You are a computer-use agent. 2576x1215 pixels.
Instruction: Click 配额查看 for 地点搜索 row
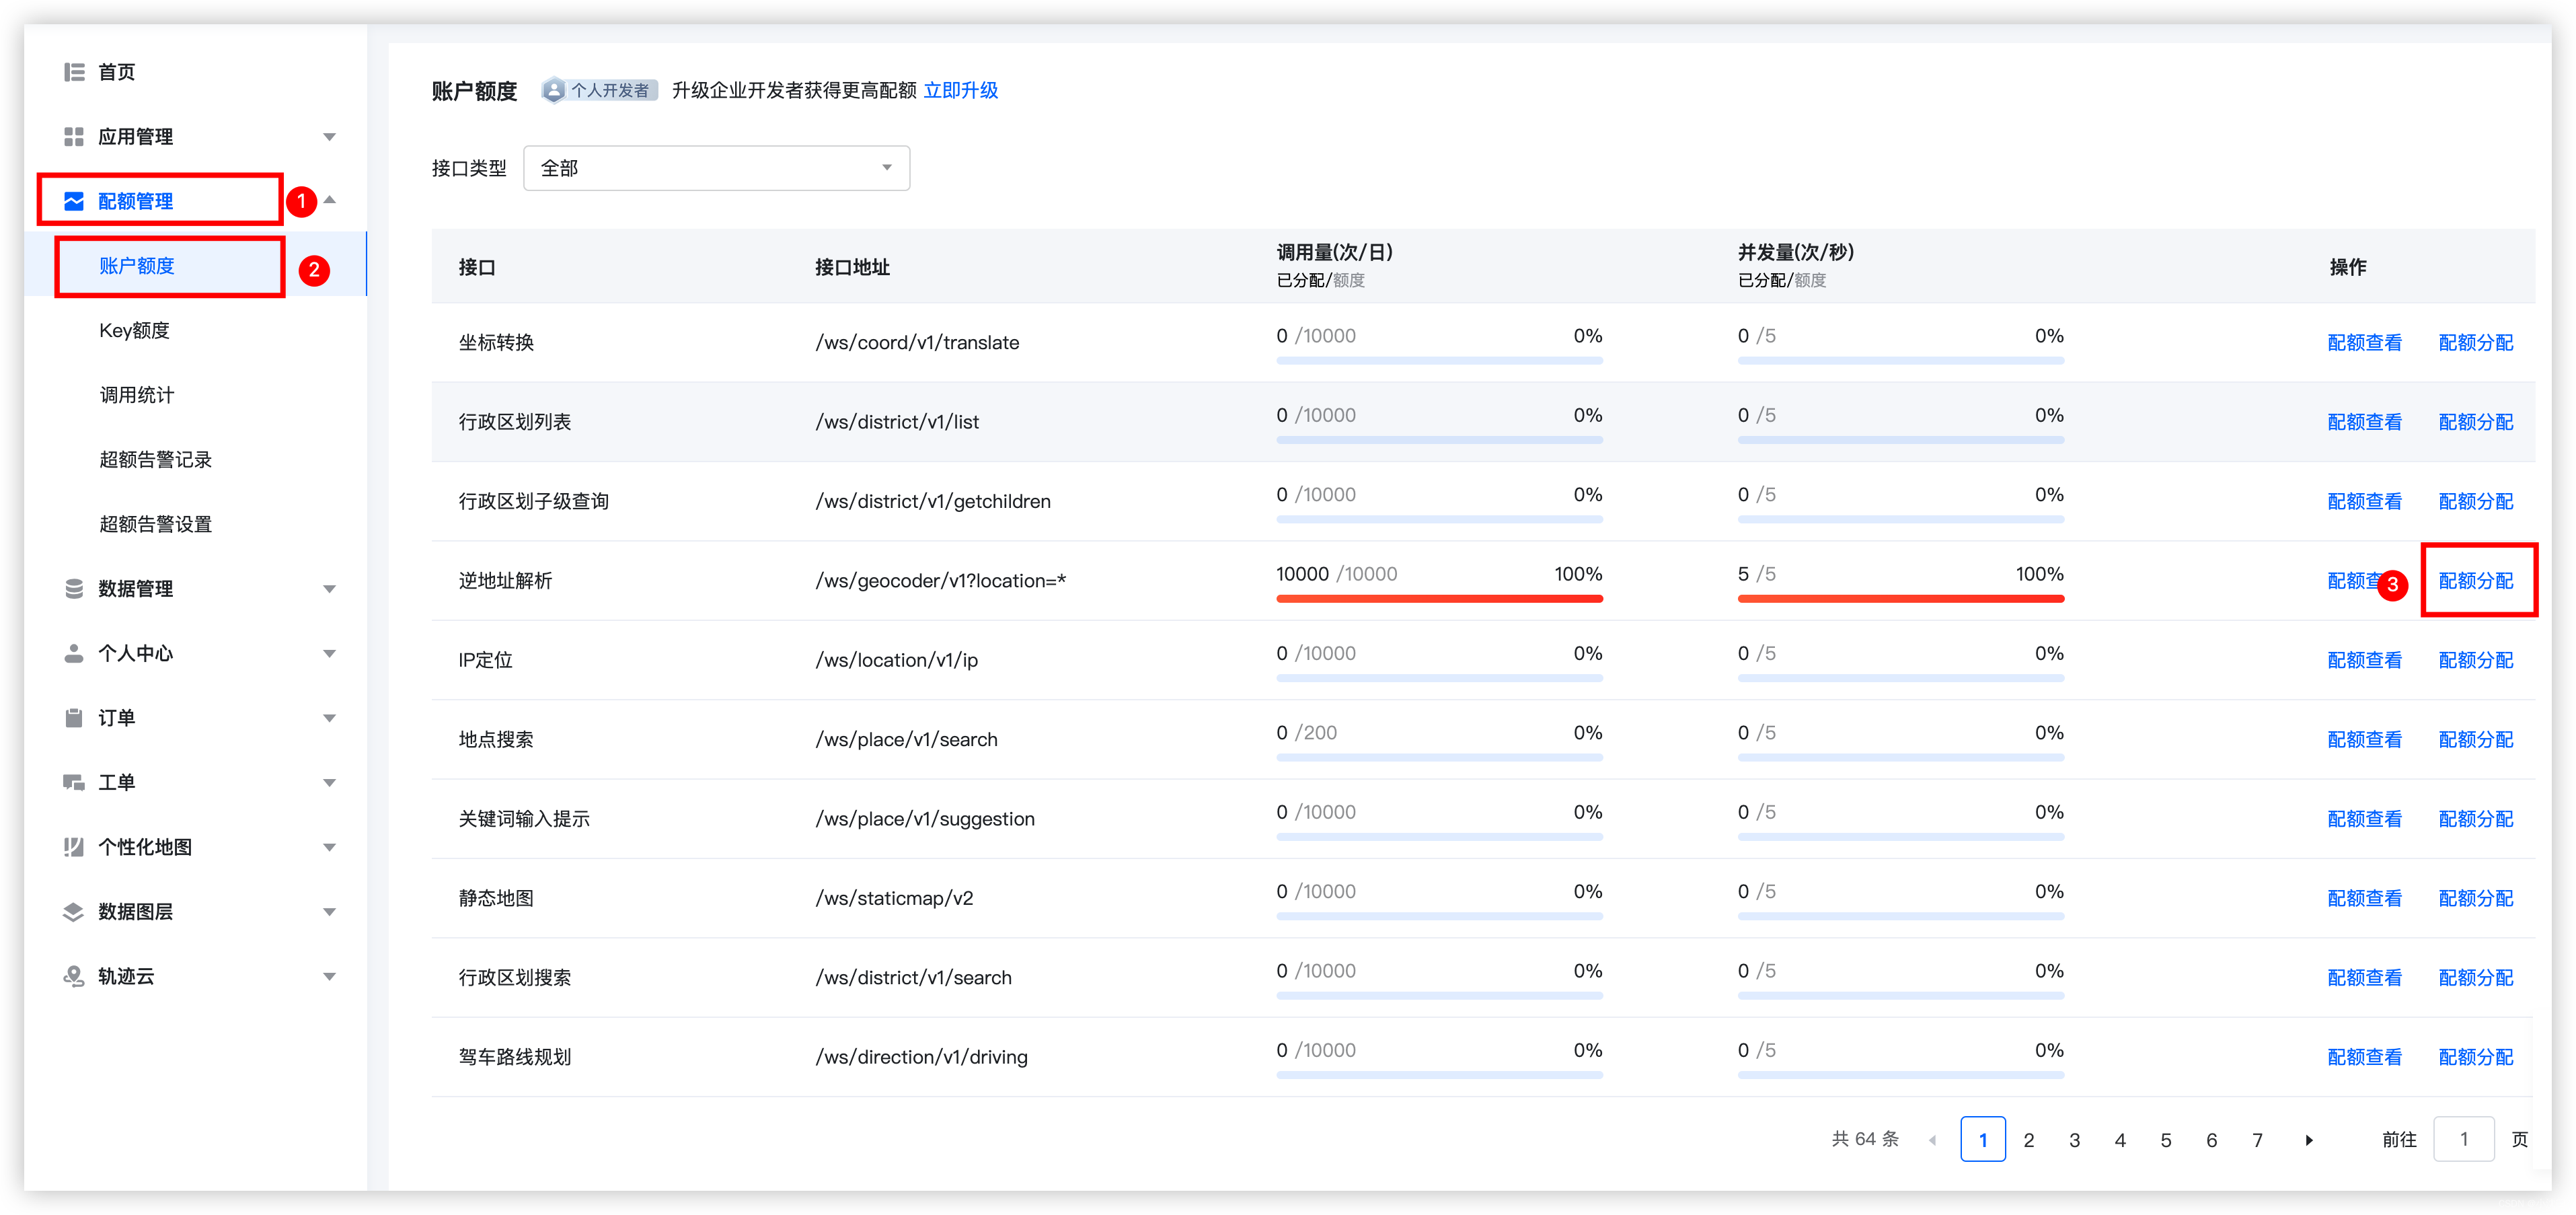click(2364, 740)
